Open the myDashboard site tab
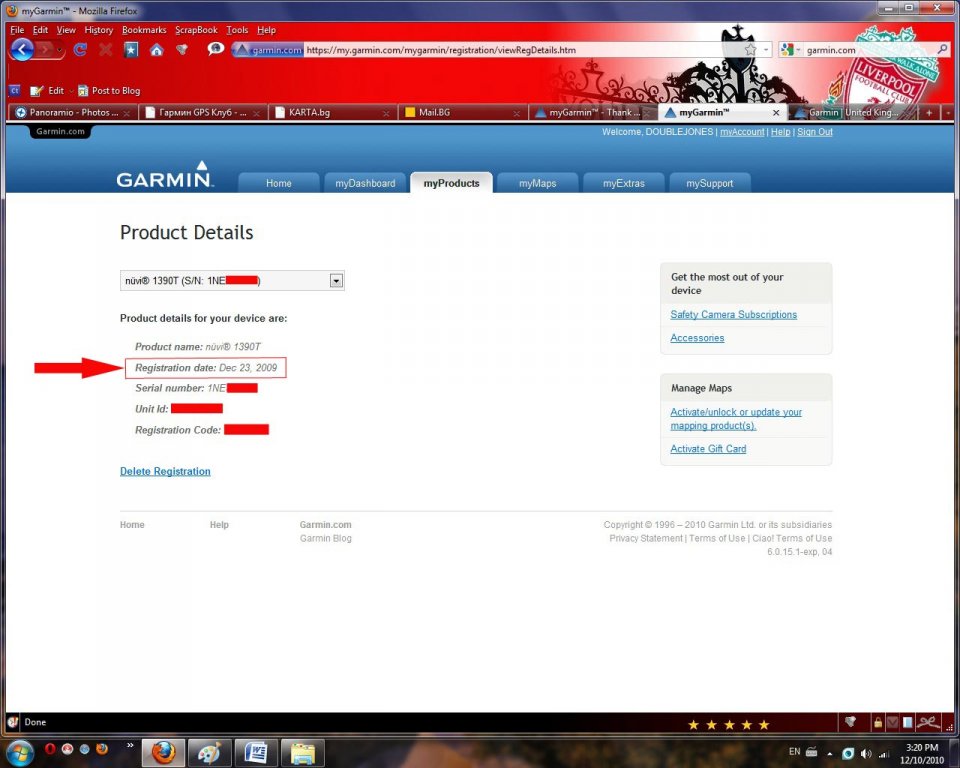This screenshot has width=960, height=768. point(366,183)
